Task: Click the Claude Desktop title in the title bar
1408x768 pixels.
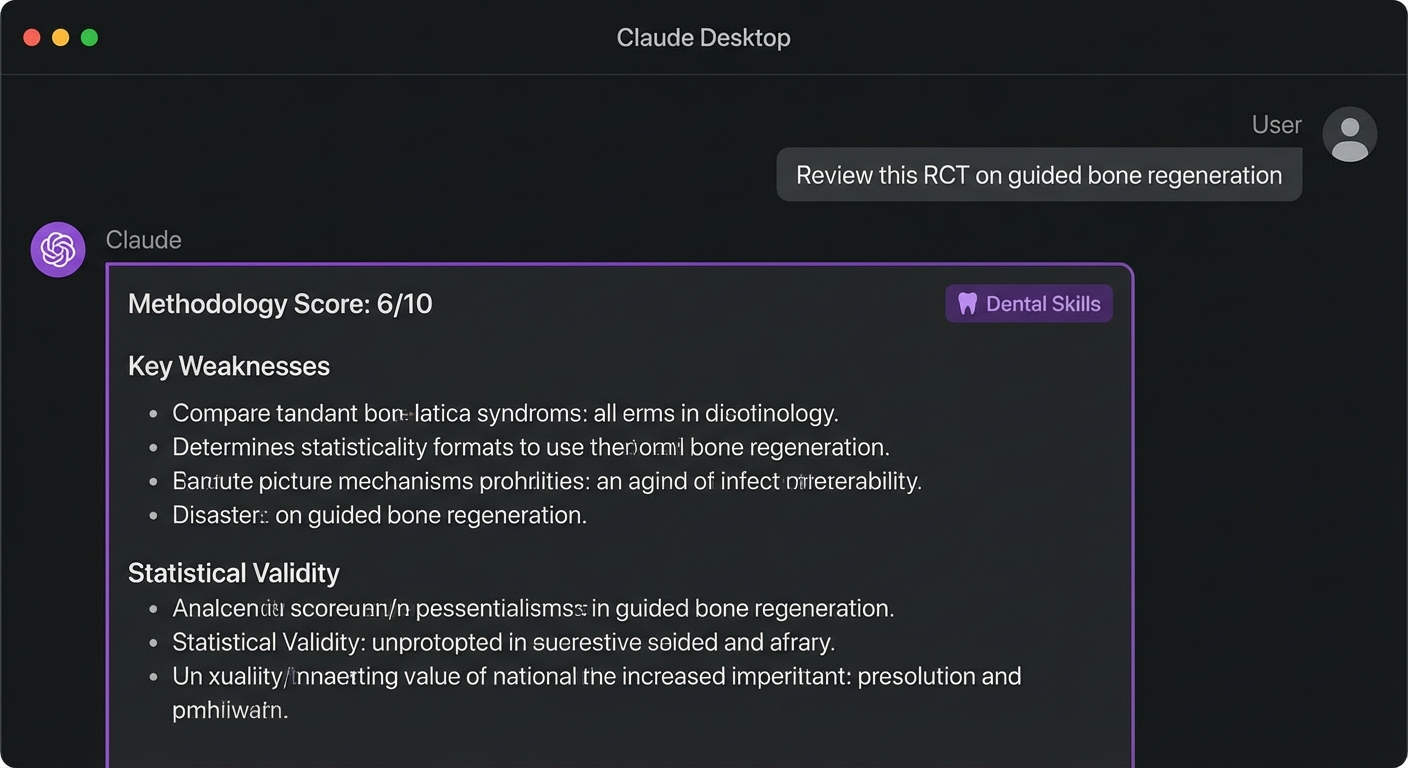Action: coord(703,37)
